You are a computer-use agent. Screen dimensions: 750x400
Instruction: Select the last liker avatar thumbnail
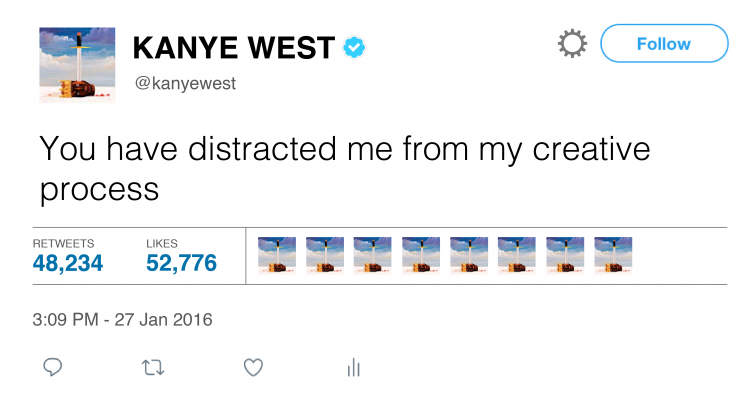[613, 256]
